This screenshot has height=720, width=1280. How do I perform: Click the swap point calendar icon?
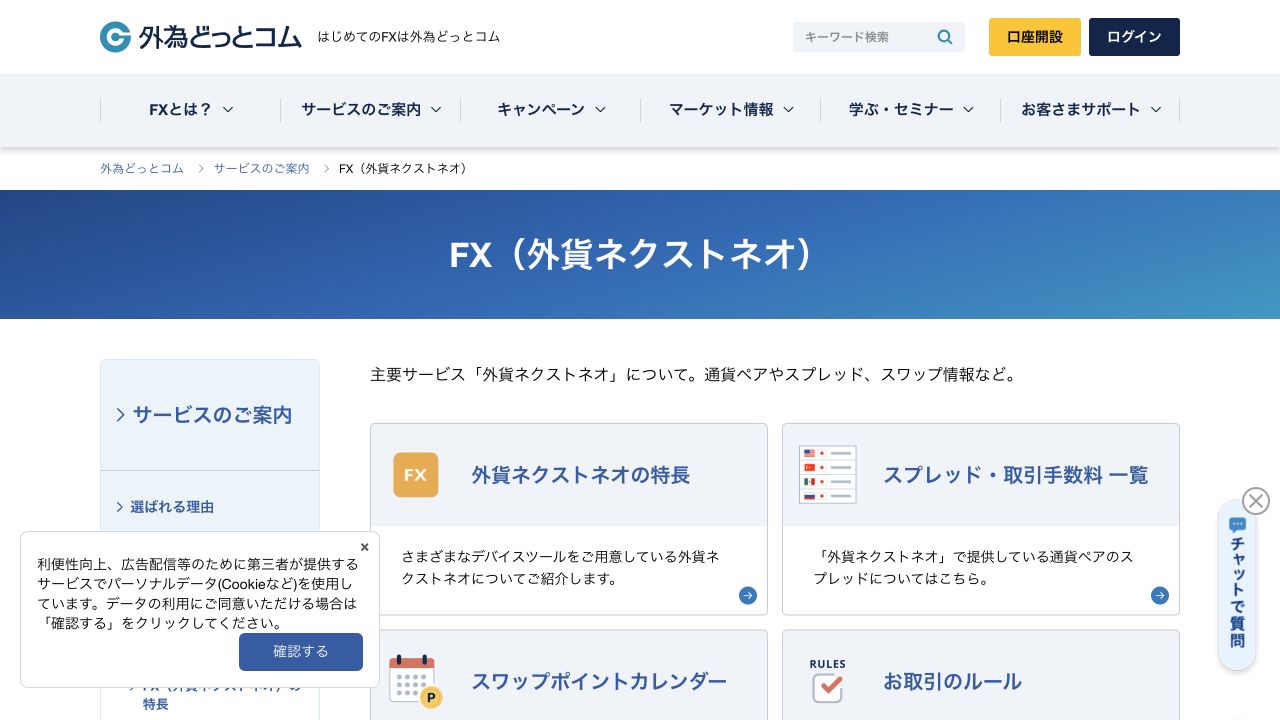tap(415, 681)
